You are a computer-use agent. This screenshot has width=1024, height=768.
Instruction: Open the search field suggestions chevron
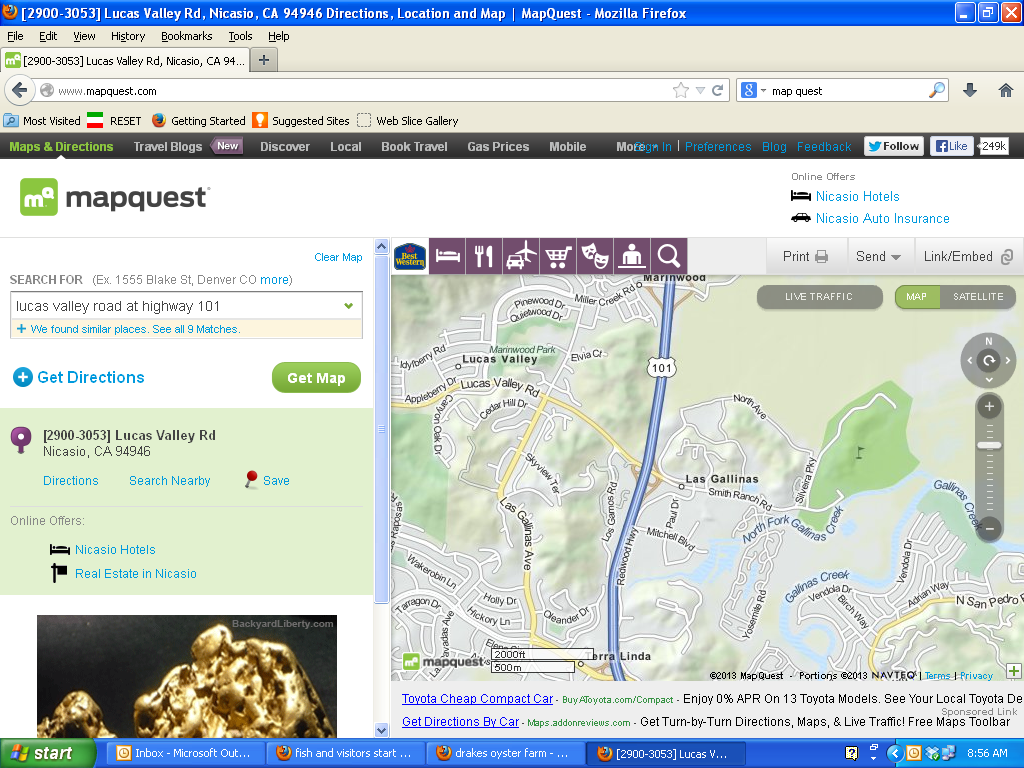[349, 306]
